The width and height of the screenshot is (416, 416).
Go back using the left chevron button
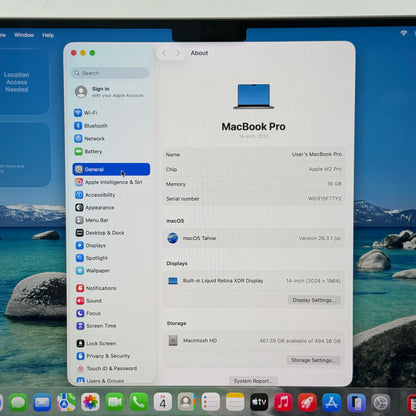[164, 53]
